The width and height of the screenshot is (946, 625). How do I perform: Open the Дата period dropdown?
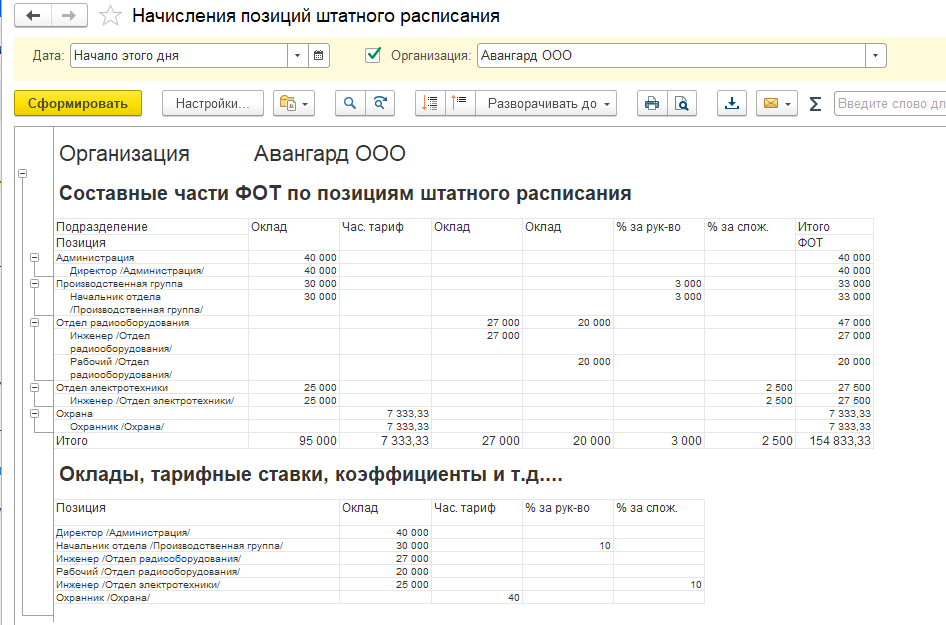(x=298, y=56)
